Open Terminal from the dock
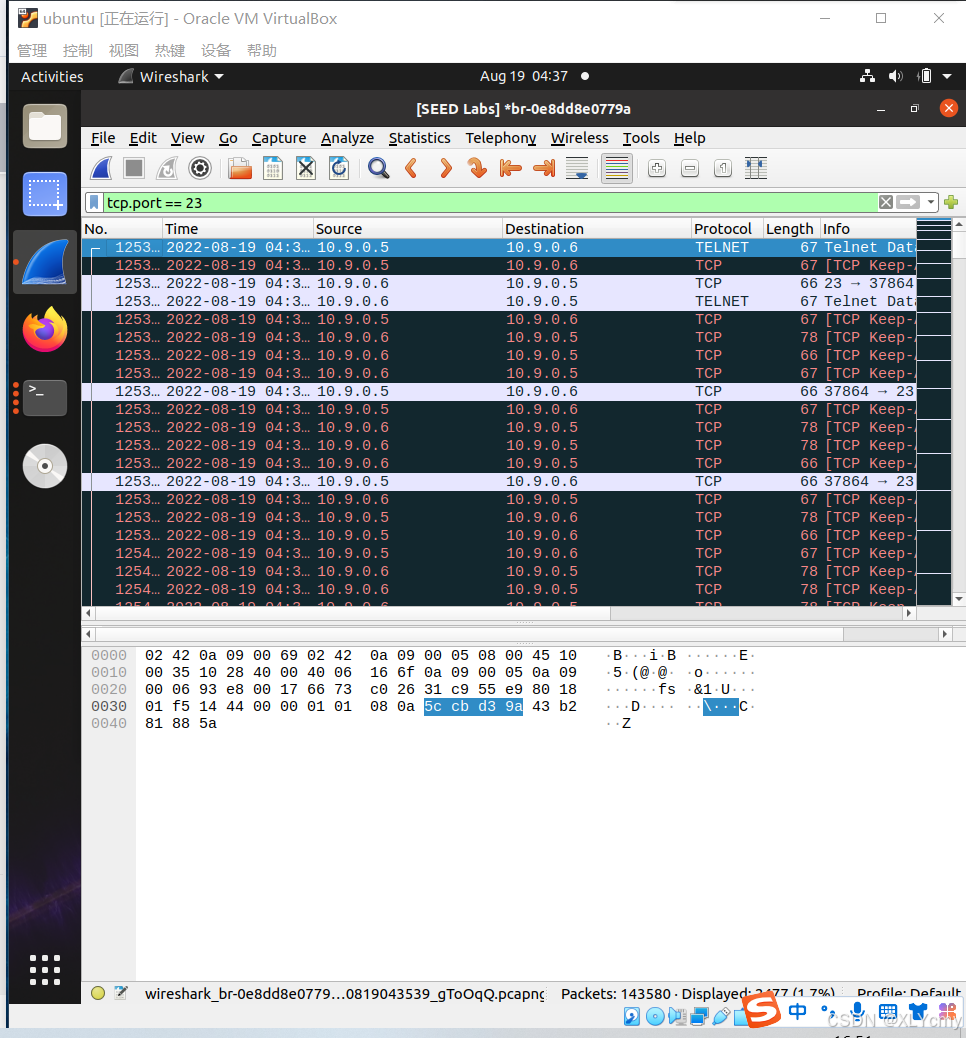Image resolution: width=966 pixels, height=1038 pixels. tap(45, 398)
